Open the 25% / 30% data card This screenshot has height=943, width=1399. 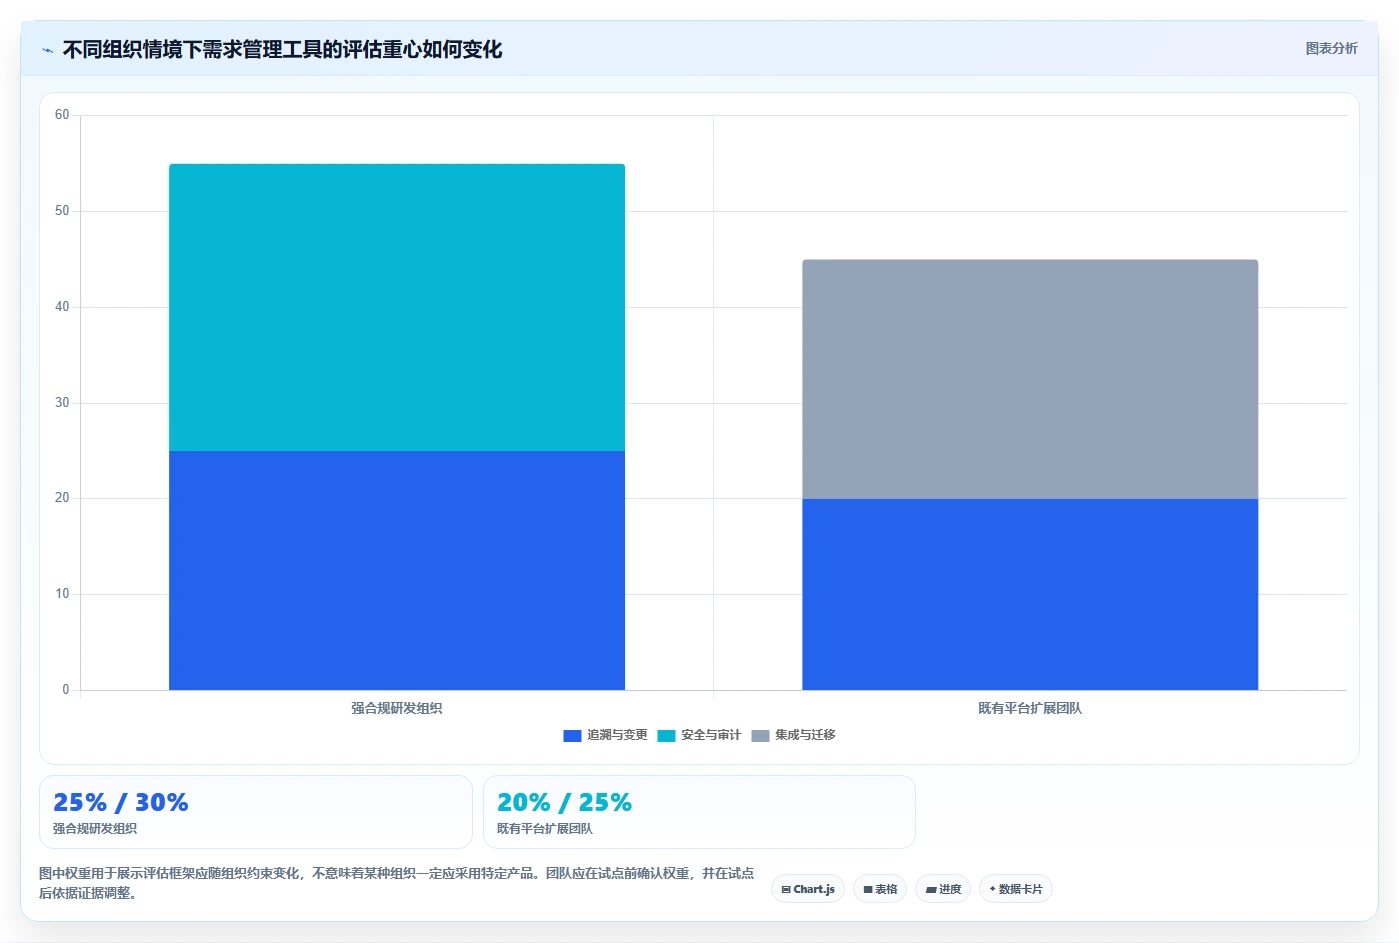click(255, 812)
